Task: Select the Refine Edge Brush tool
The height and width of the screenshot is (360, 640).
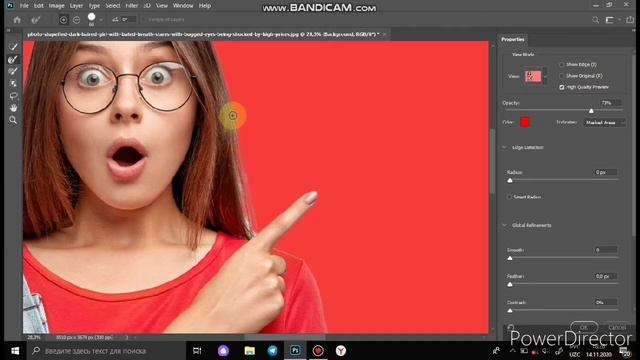Action: pos(13,59)
